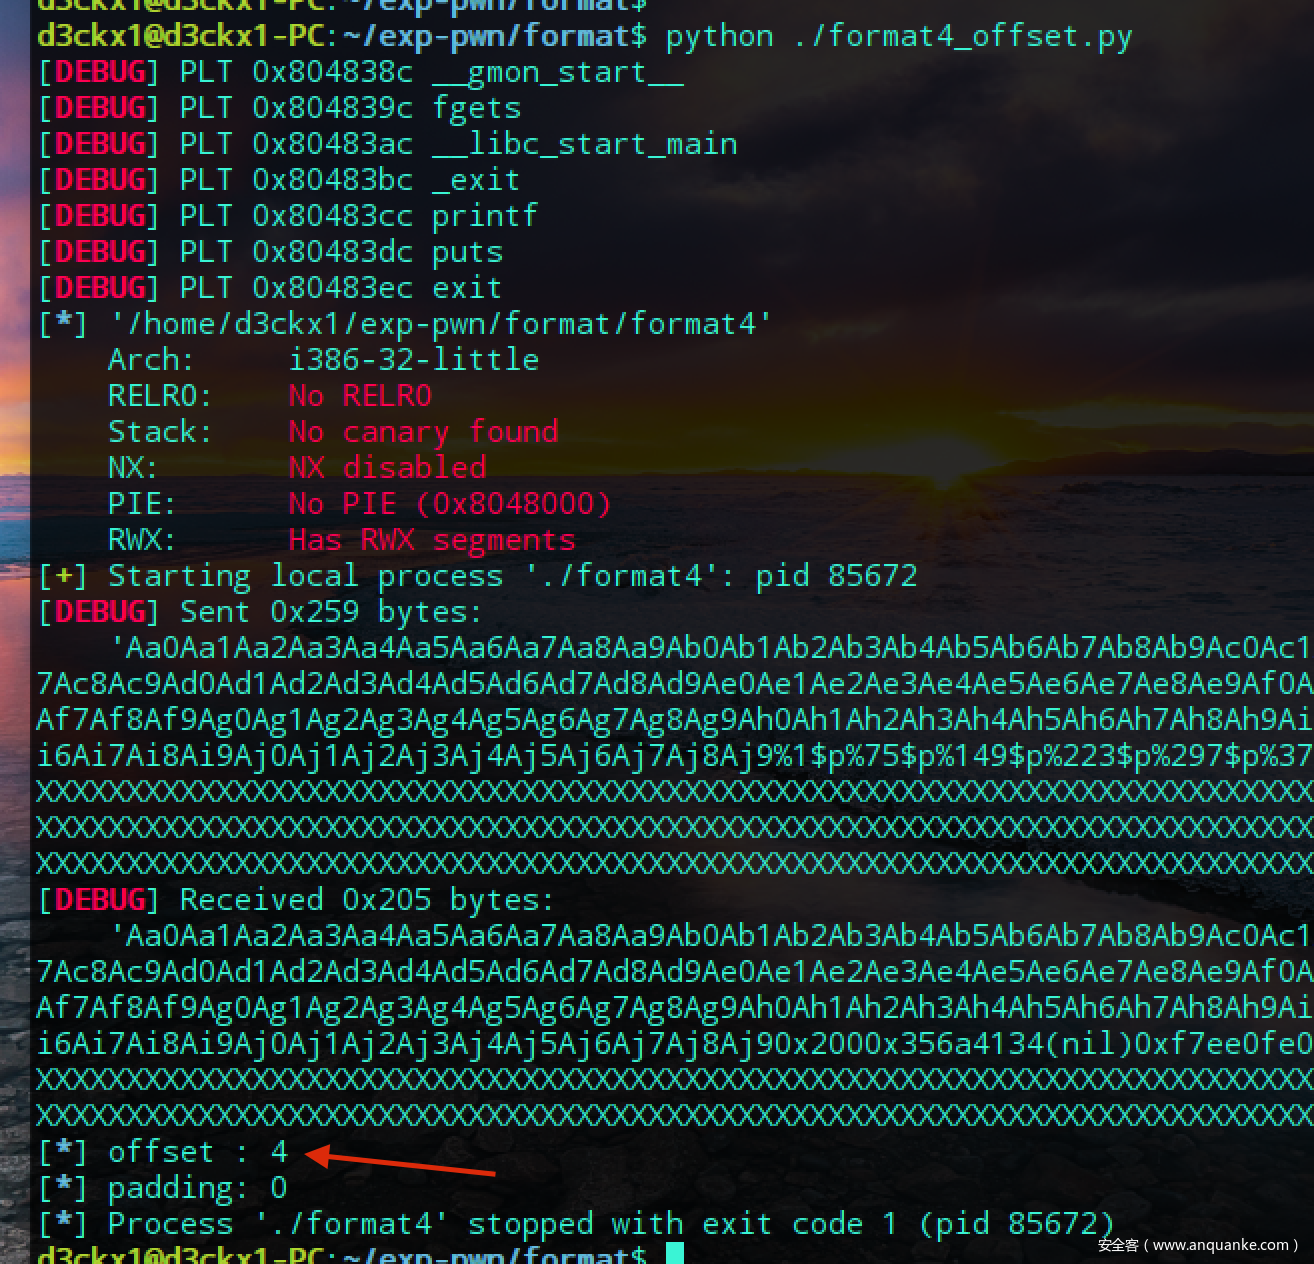Select the PLT address 0x804838c
Screen dimensions: 1314x1264
tap(332, 73)
